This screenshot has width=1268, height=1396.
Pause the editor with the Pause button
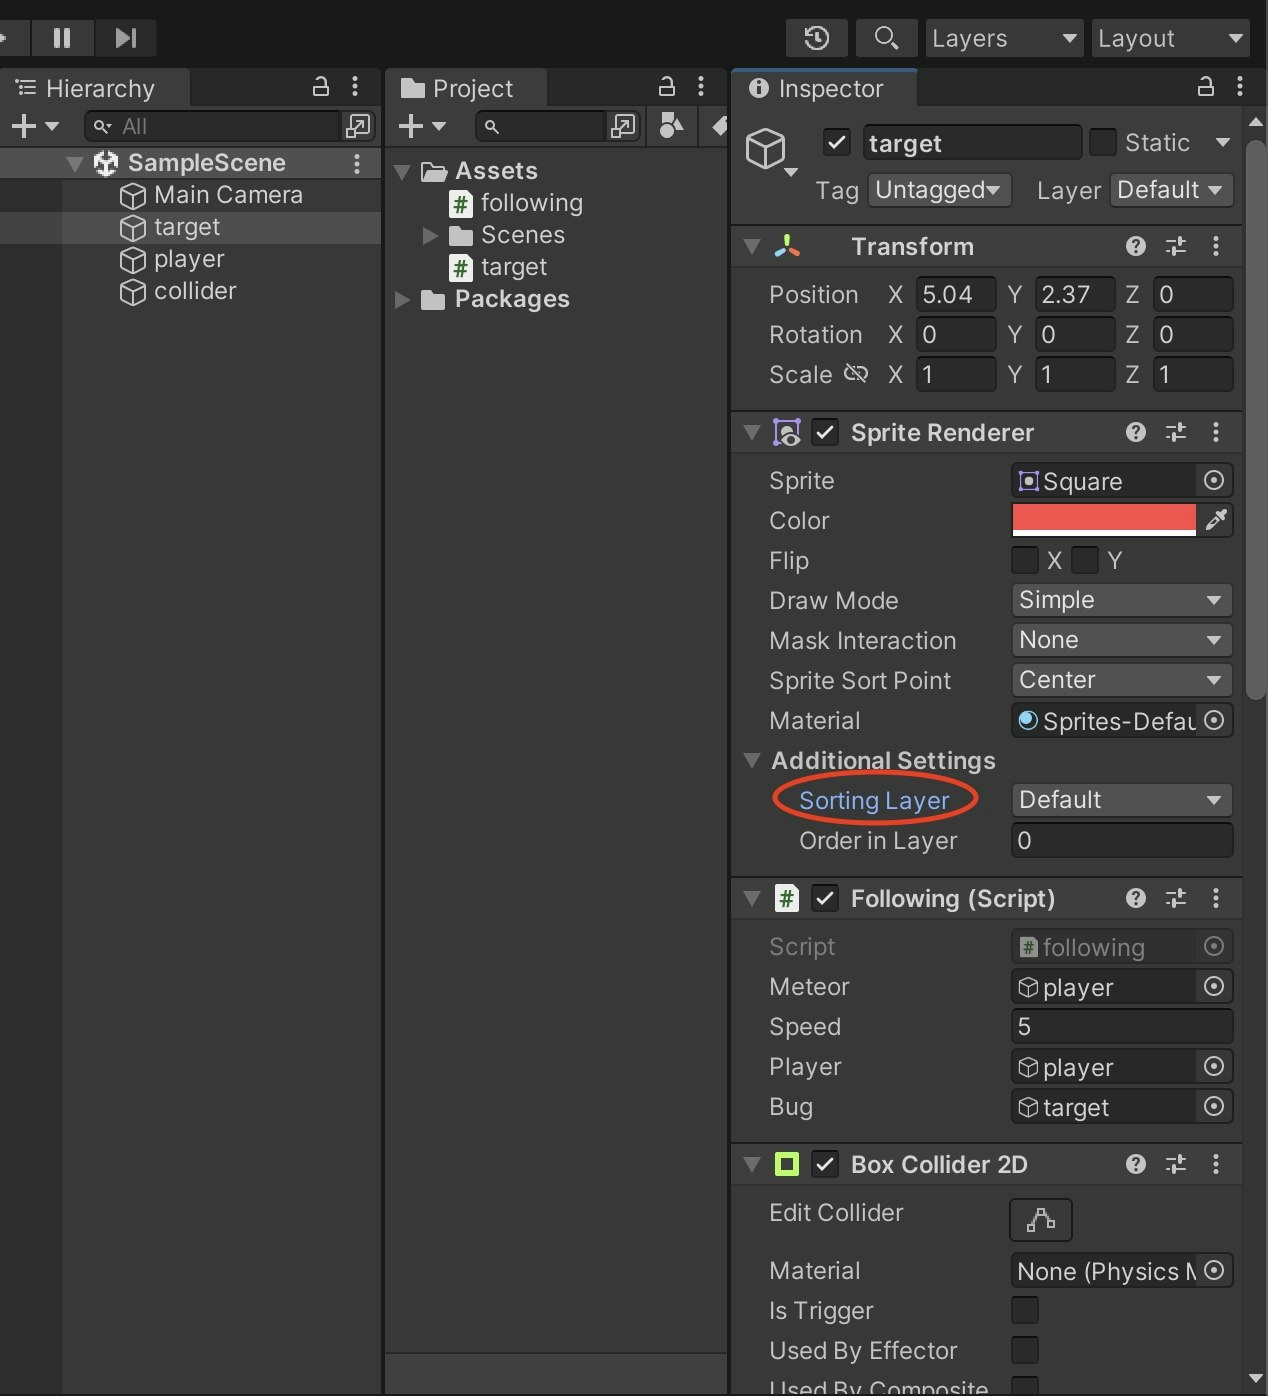coord(62,38)
